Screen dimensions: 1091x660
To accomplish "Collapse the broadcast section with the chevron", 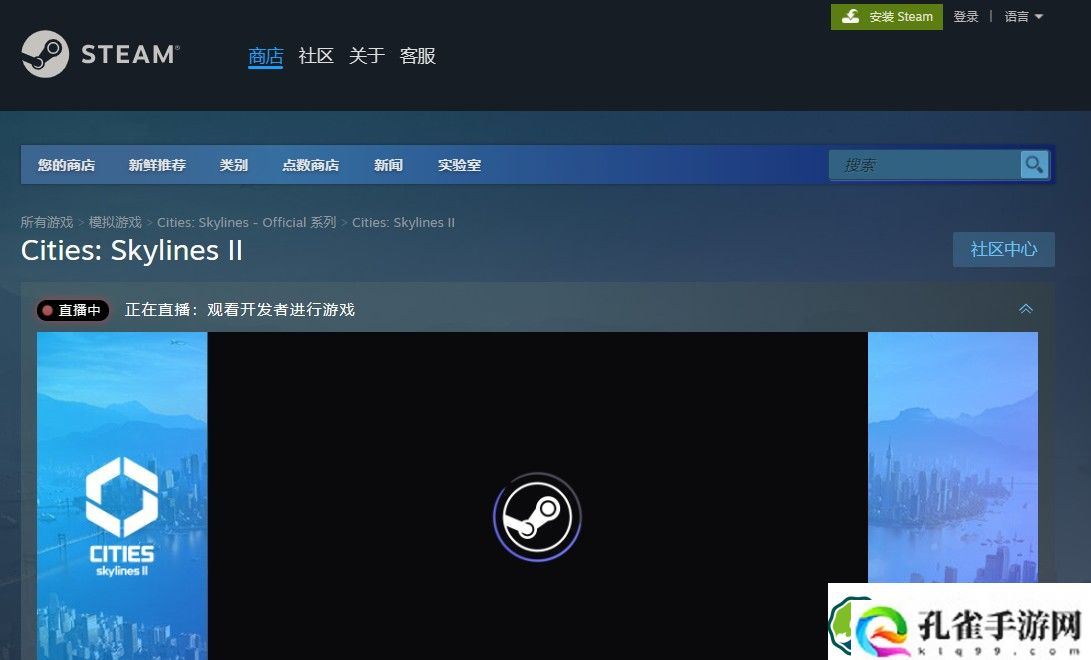I will 1026,309.
